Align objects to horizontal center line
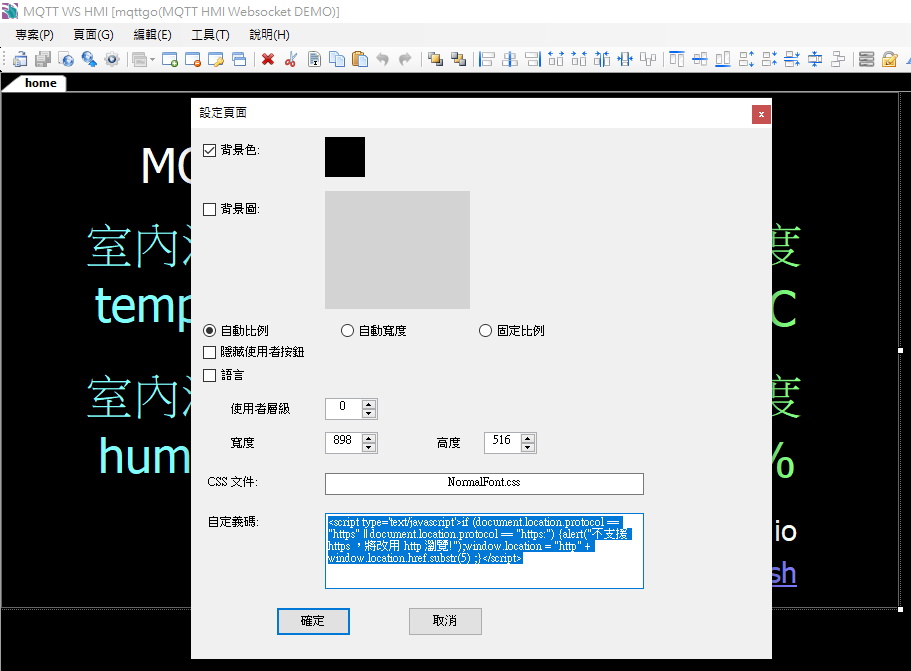 [510, 59]
